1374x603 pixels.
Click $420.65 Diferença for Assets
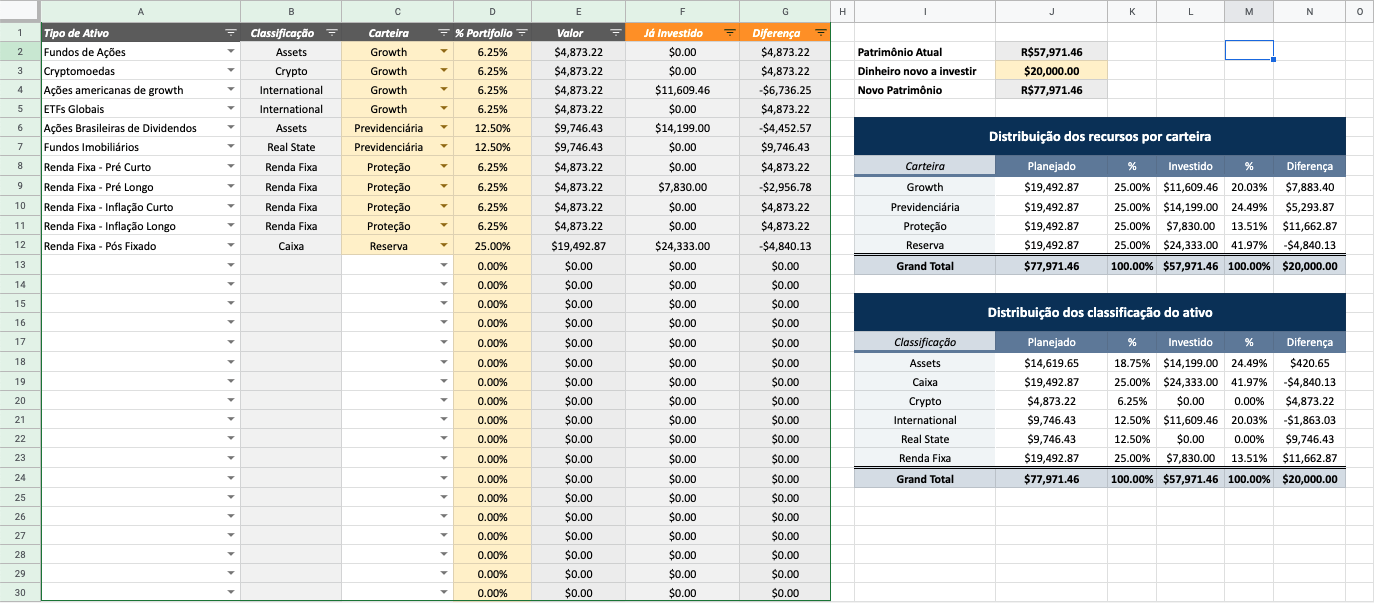point(1310,363)
